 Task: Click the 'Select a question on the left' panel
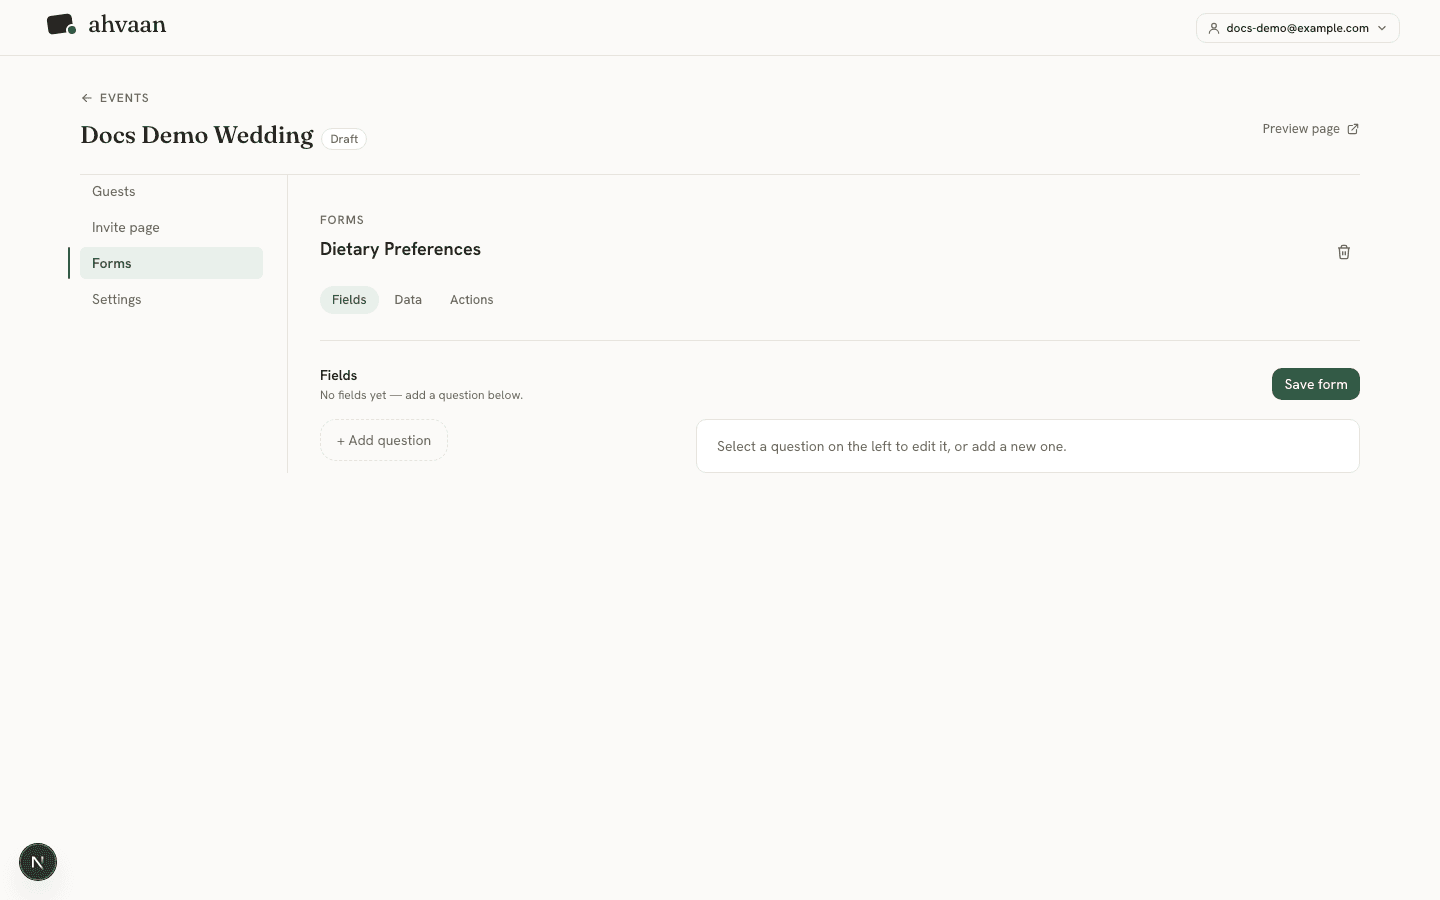pos(1028,446)
